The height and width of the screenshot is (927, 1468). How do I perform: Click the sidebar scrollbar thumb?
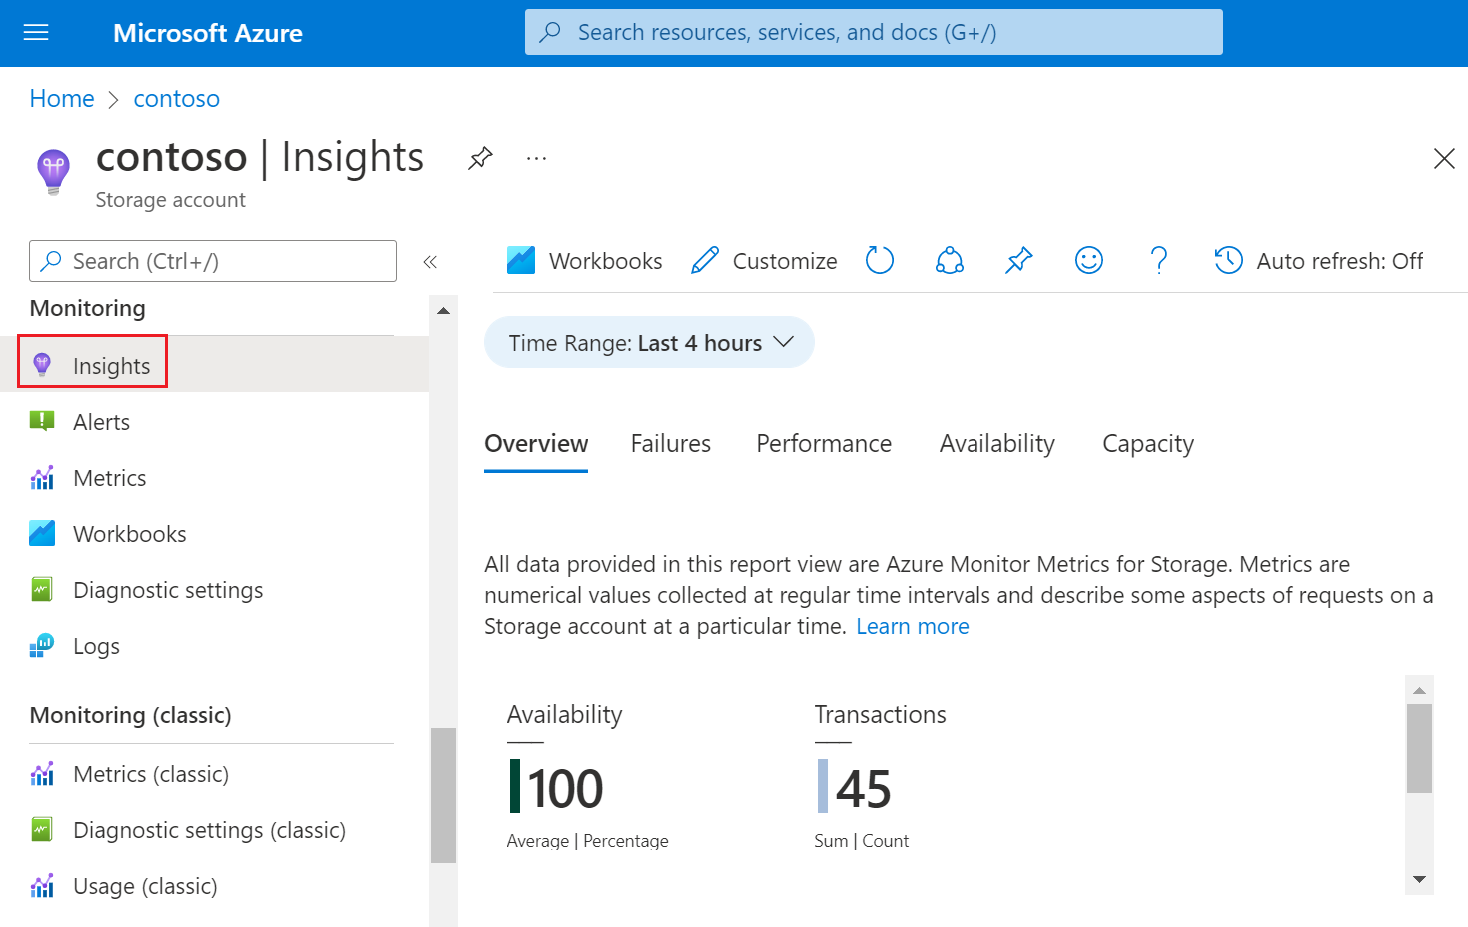click(443, 795)
